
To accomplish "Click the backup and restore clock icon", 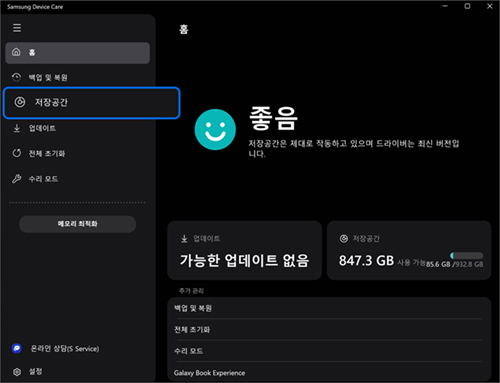I will [16, 77].
